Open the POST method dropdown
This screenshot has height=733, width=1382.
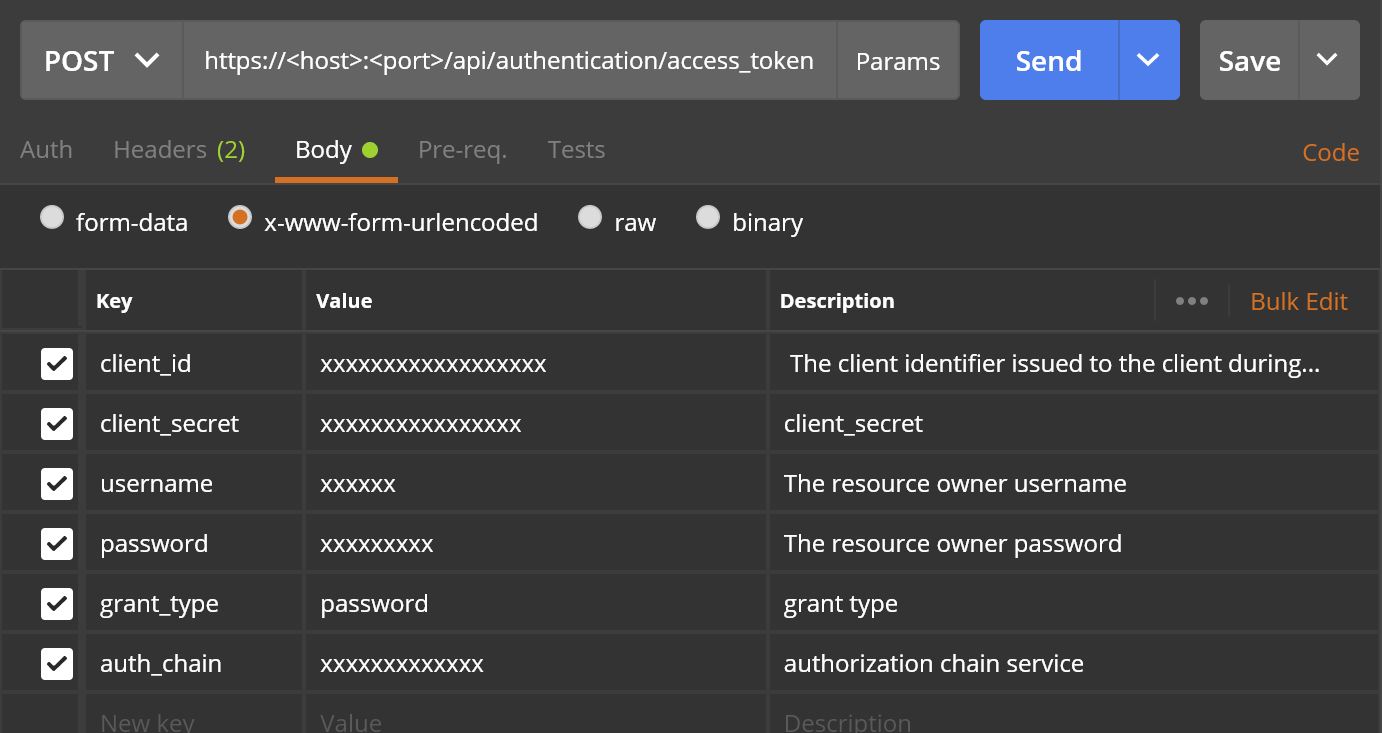(101, 60)
